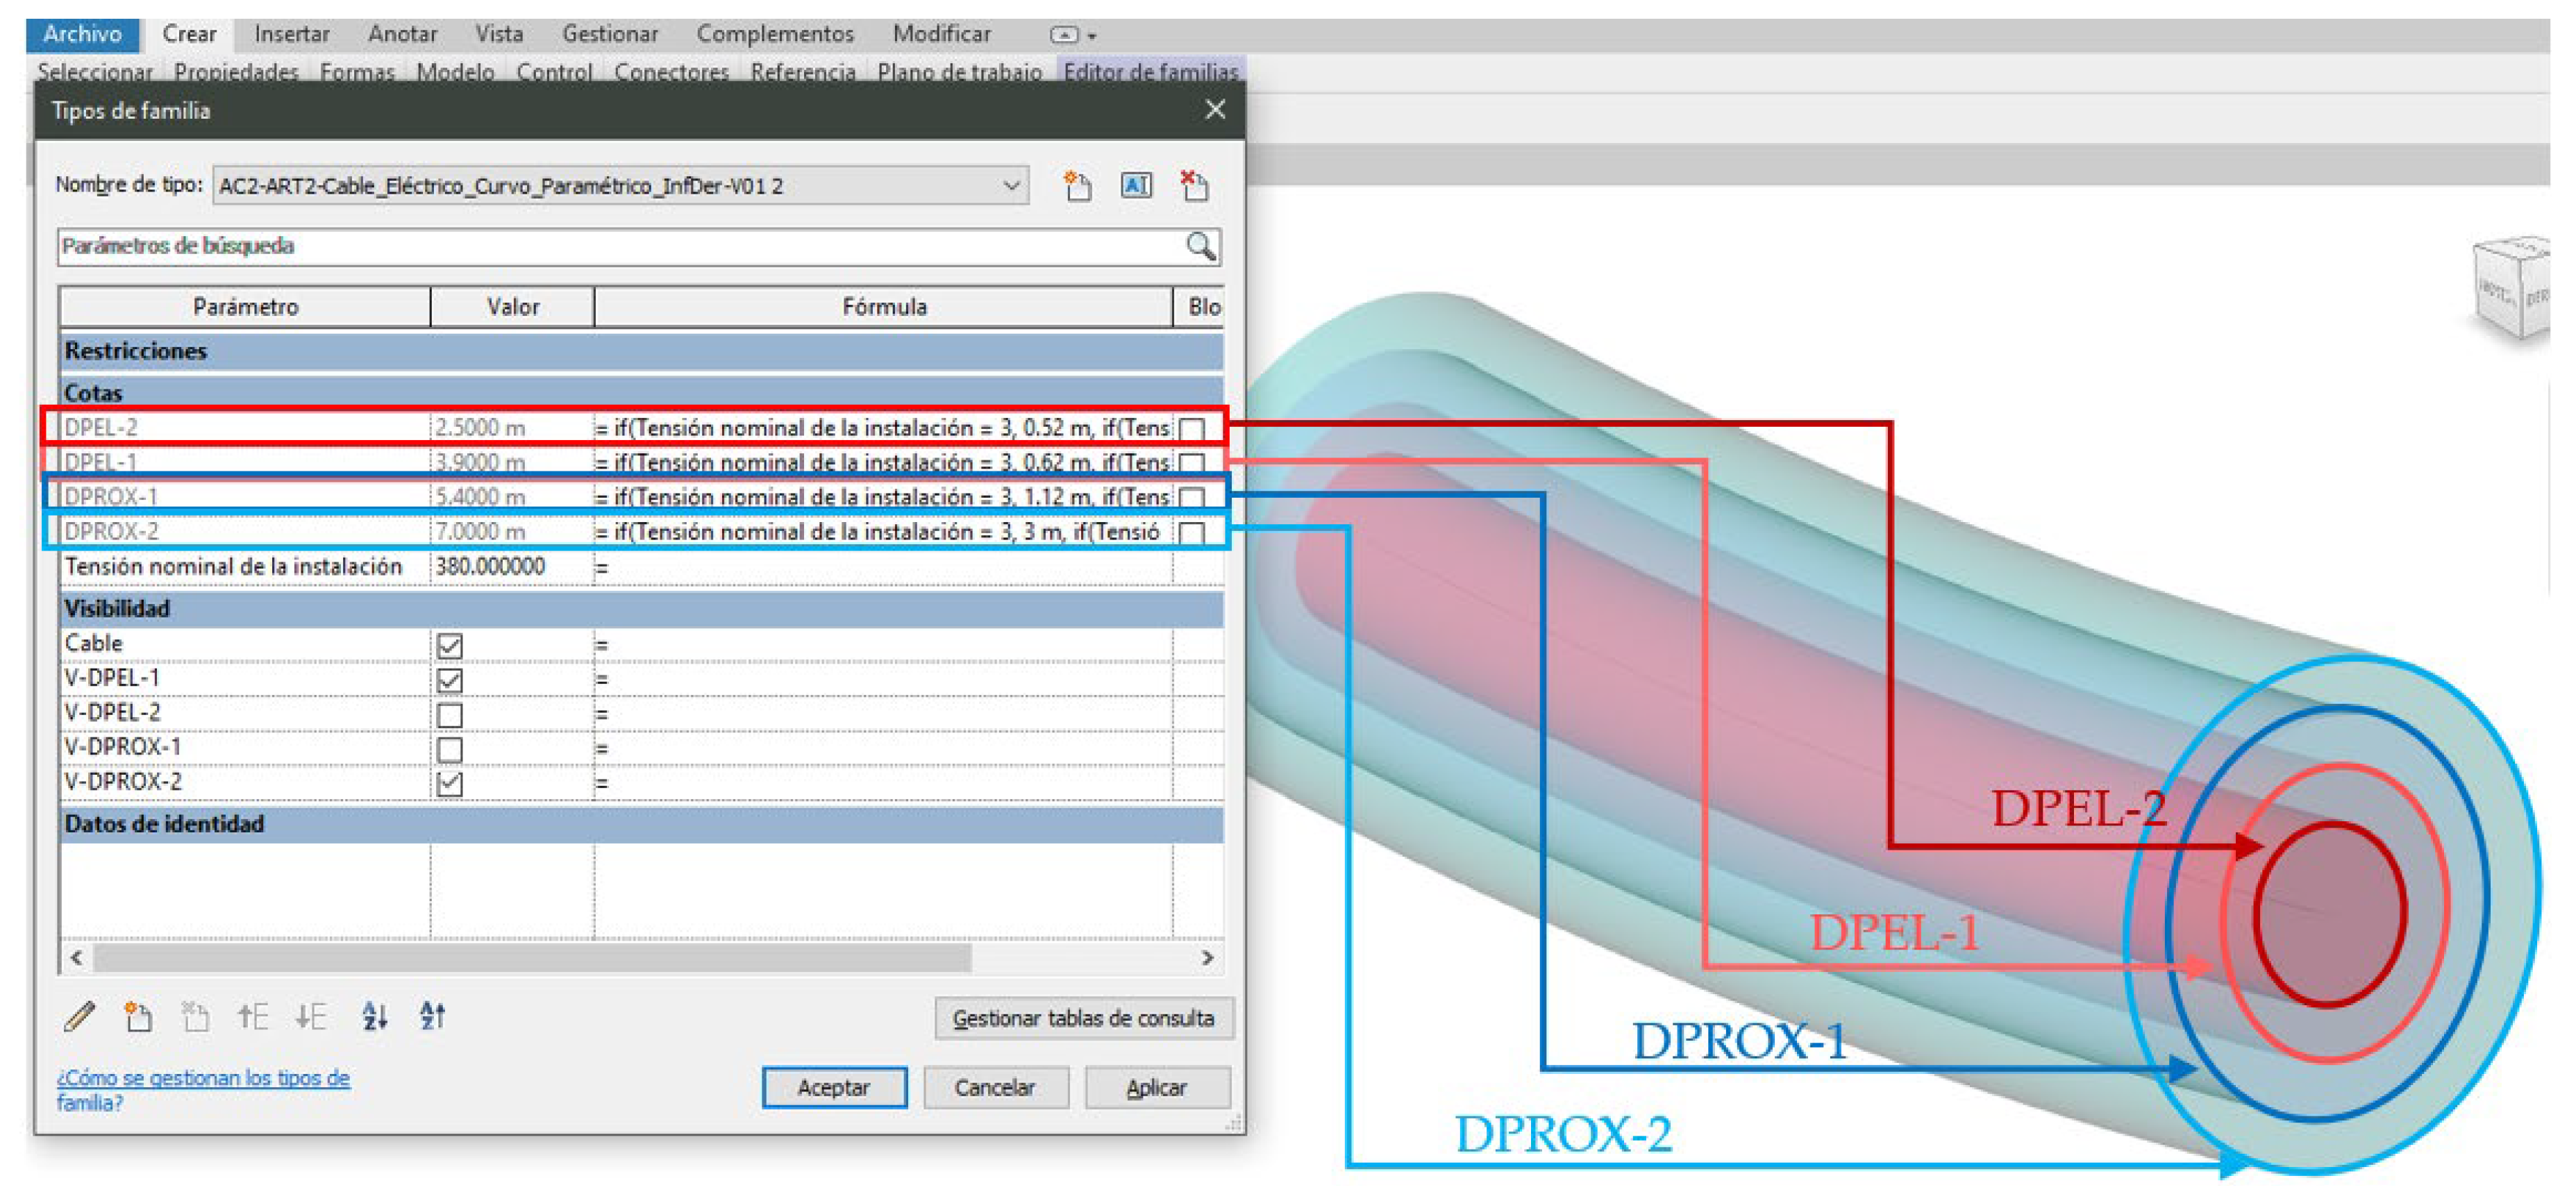Open the quick access toolbar dropdown arrow

(1092, 36)
